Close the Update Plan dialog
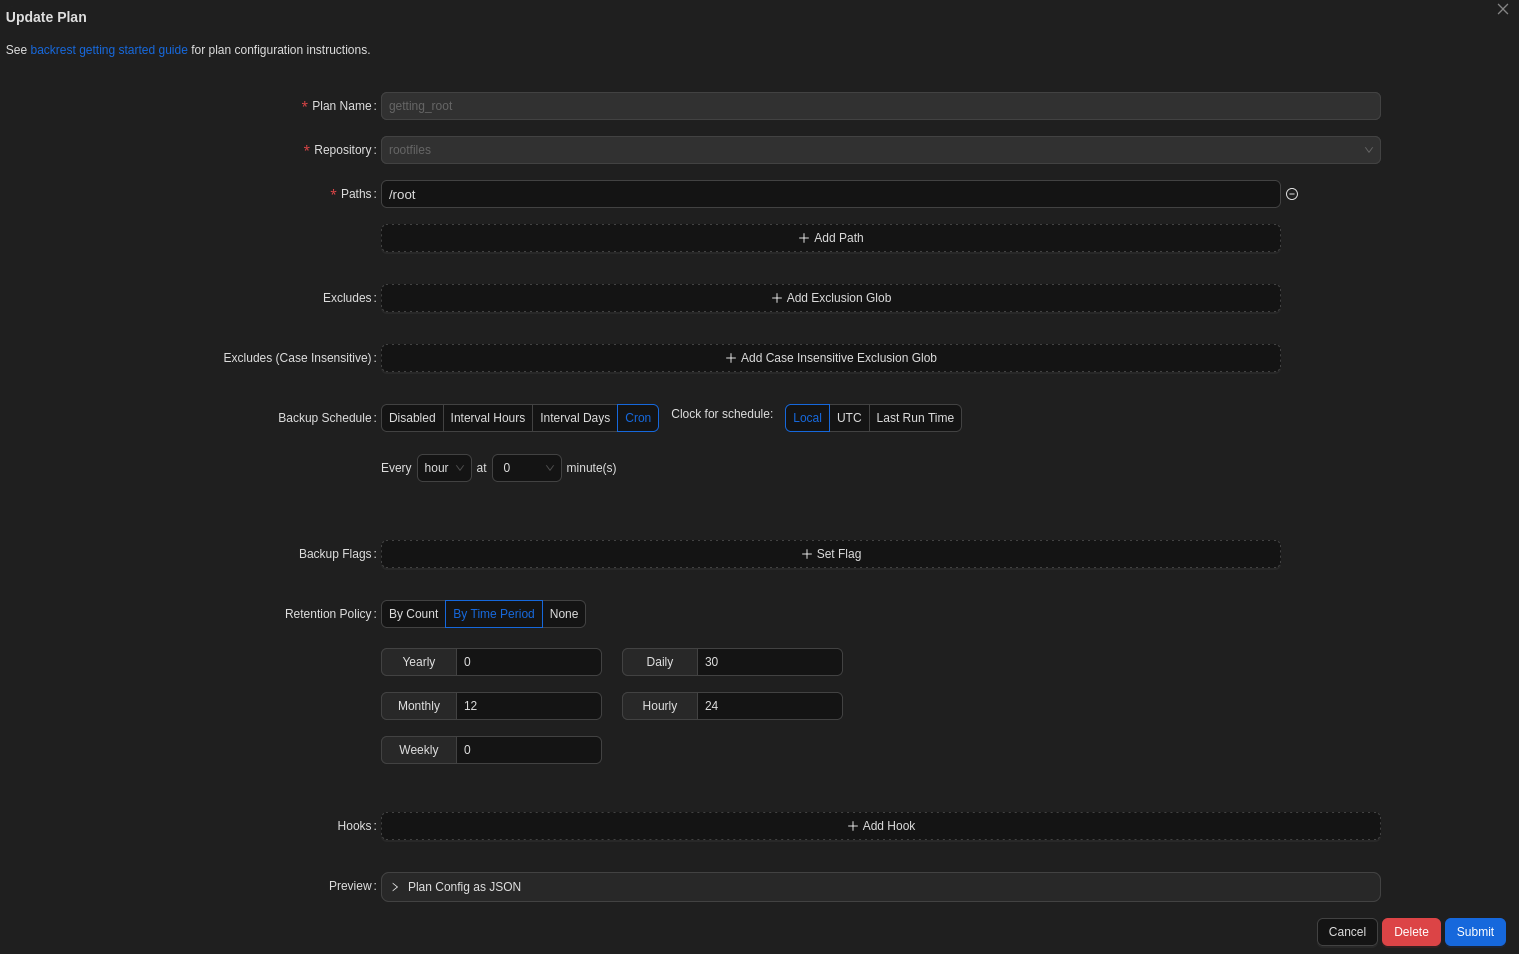This screenshot has width=1519, height=954. (1502, 9)
